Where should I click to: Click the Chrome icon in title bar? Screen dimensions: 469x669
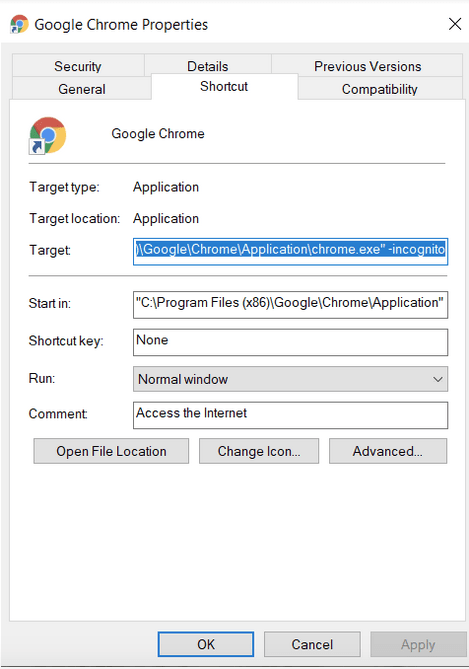point(19,24)
